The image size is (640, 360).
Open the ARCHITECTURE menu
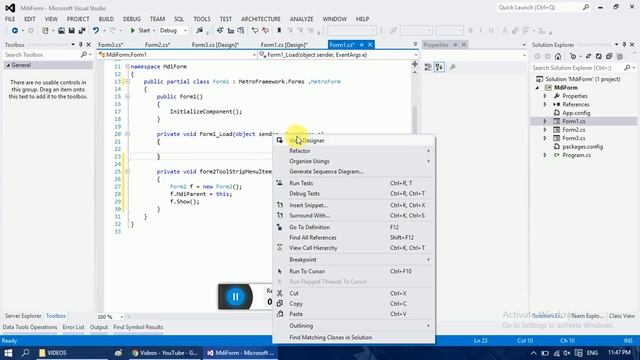point(261,19)
